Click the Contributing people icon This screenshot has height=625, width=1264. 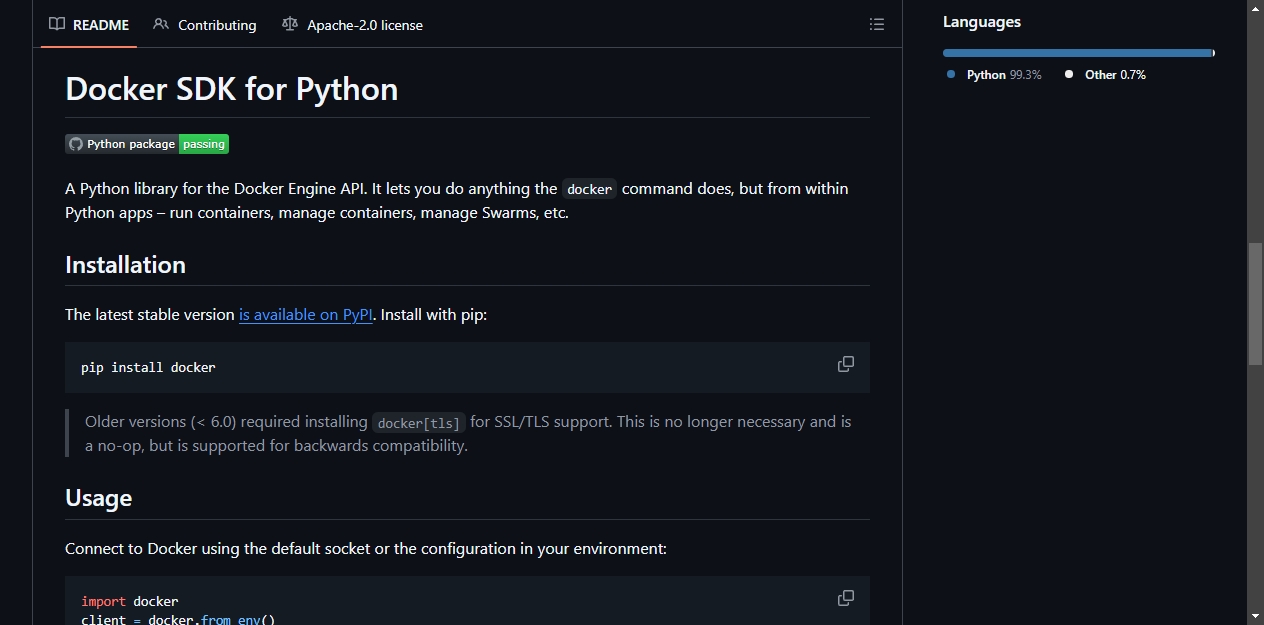click(x=161, y=24)
